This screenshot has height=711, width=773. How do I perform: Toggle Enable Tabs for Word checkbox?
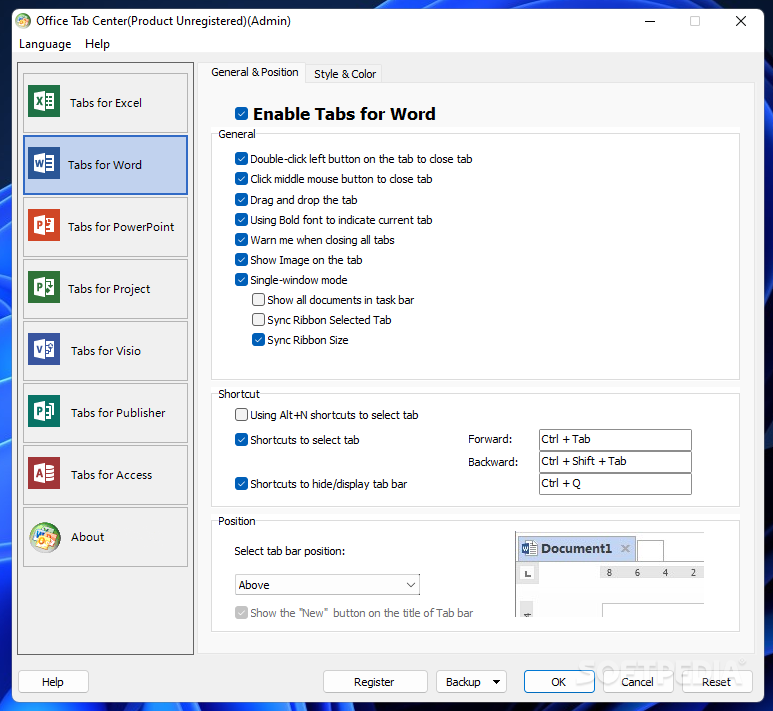pyautogui.click(x=242, y=114)
